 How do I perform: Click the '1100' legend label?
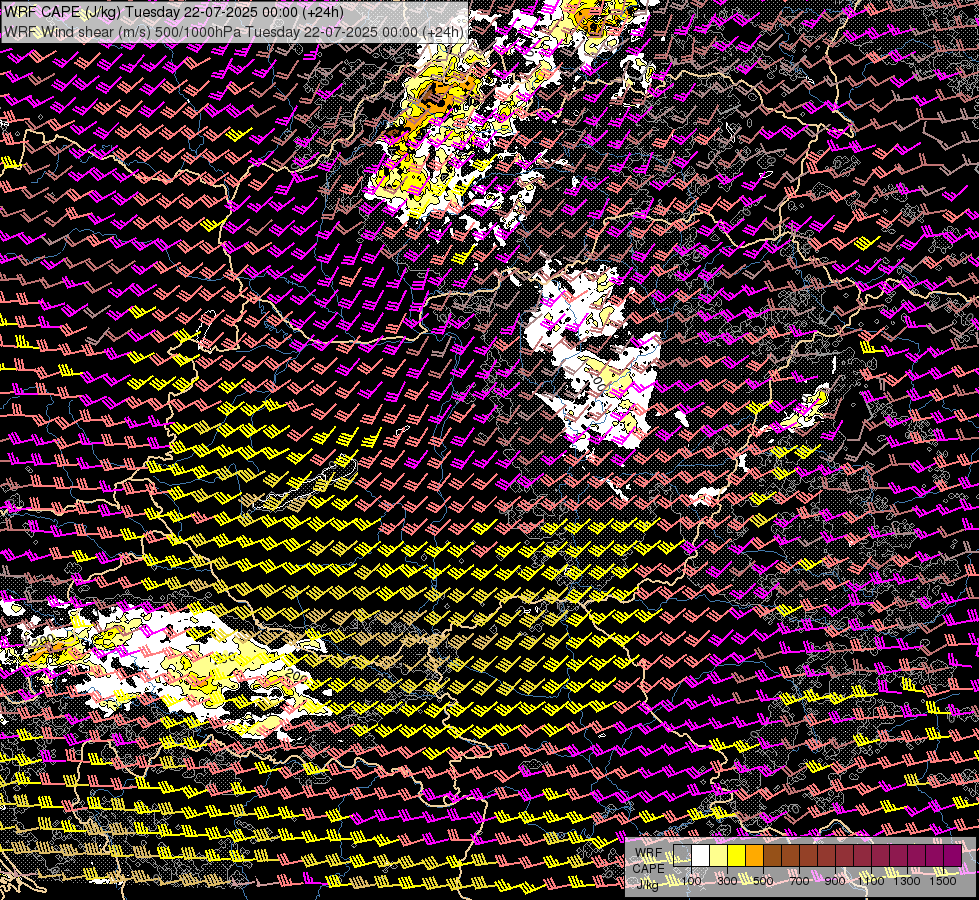click(871, 881)
